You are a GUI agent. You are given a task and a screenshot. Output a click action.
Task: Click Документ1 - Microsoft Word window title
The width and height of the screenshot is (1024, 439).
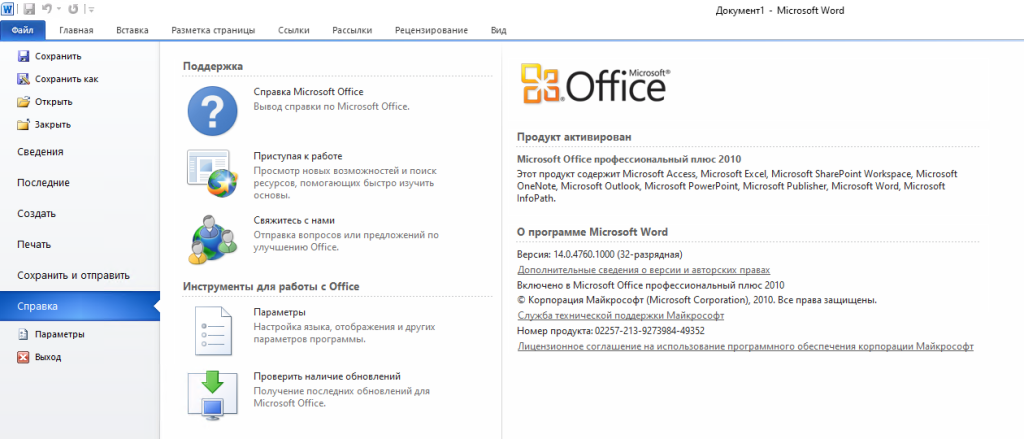point(780,10)
